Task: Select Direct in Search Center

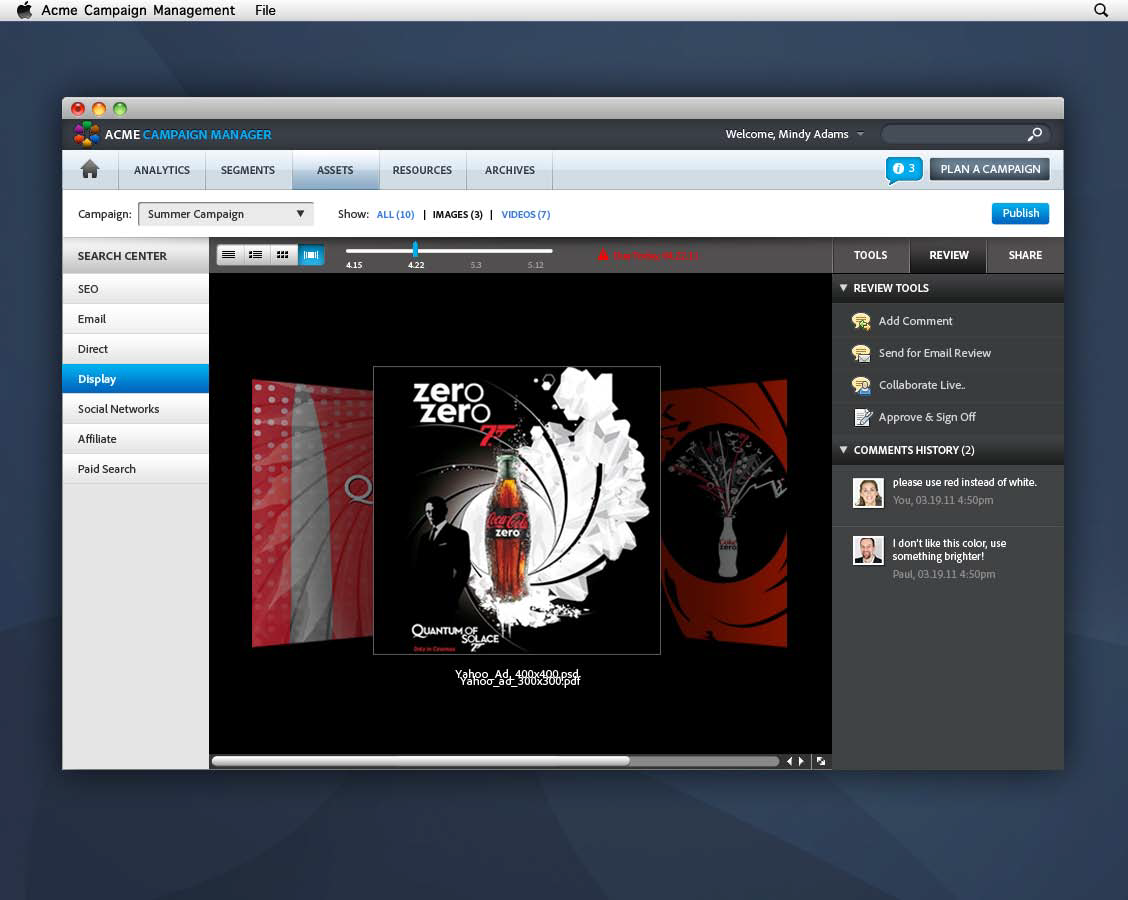Action: [136, 349]
